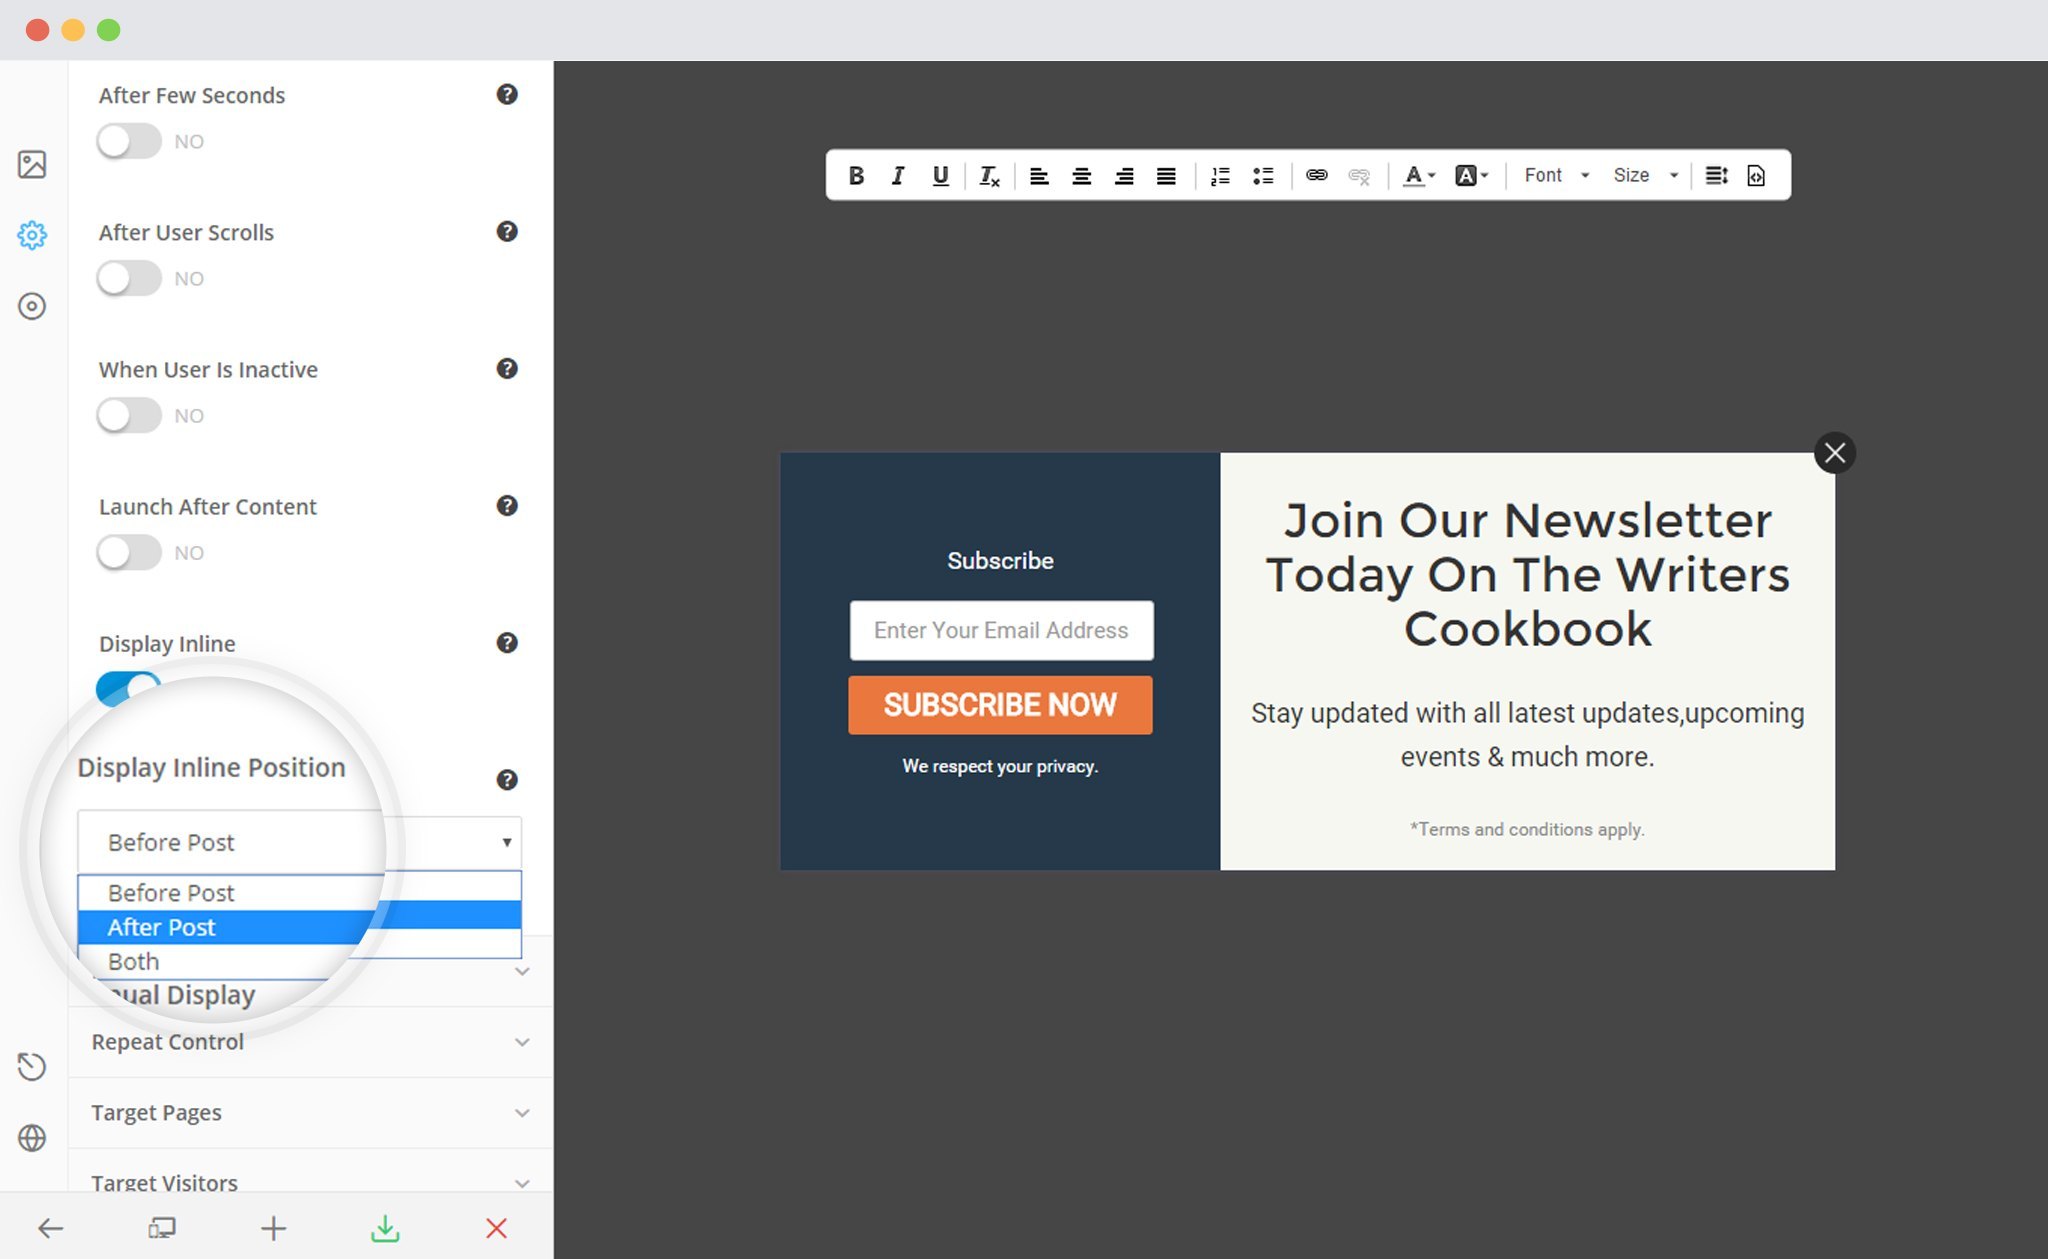Toggle After User Scrolls switch
This screenshot has width=2048, height=1259.
point(129,278)
